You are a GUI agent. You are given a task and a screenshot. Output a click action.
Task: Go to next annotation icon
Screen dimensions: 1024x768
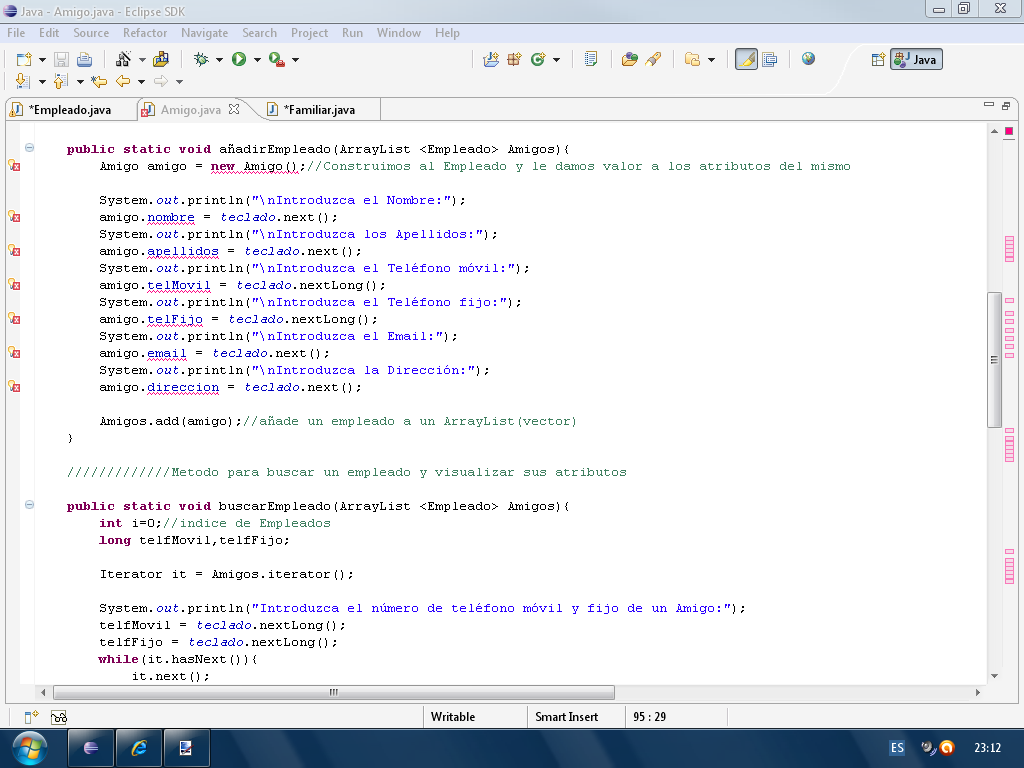[22, 81]
